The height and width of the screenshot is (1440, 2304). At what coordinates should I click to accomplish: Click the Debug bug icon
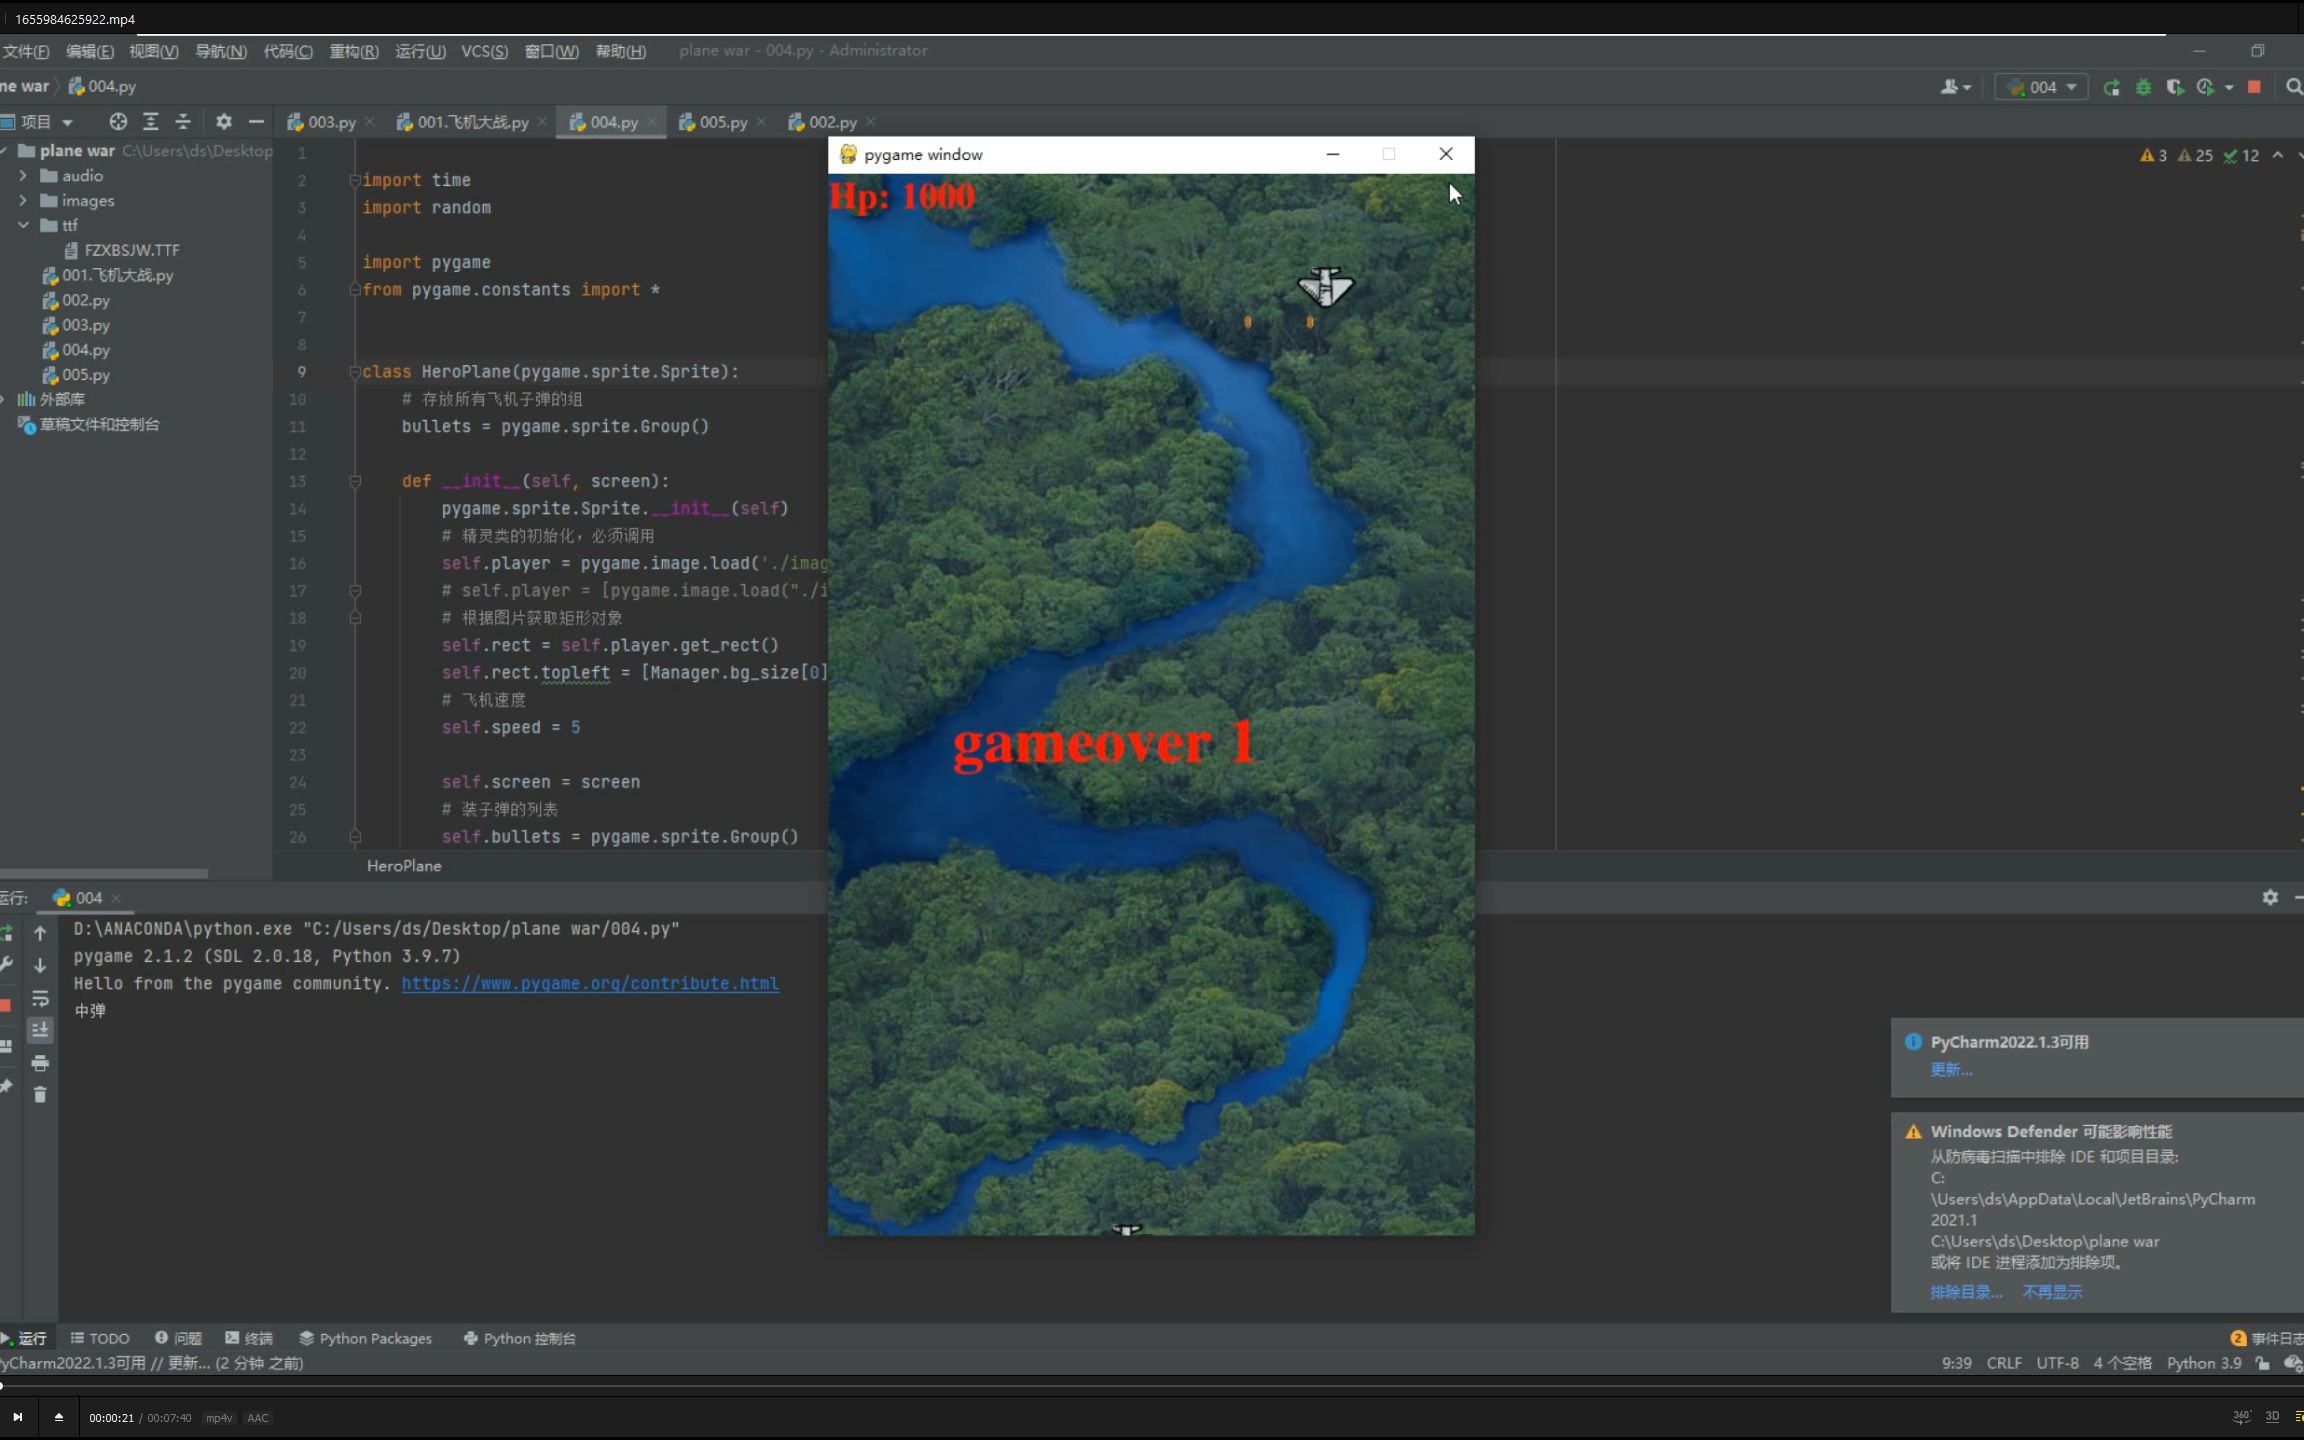coord(2143,87)
